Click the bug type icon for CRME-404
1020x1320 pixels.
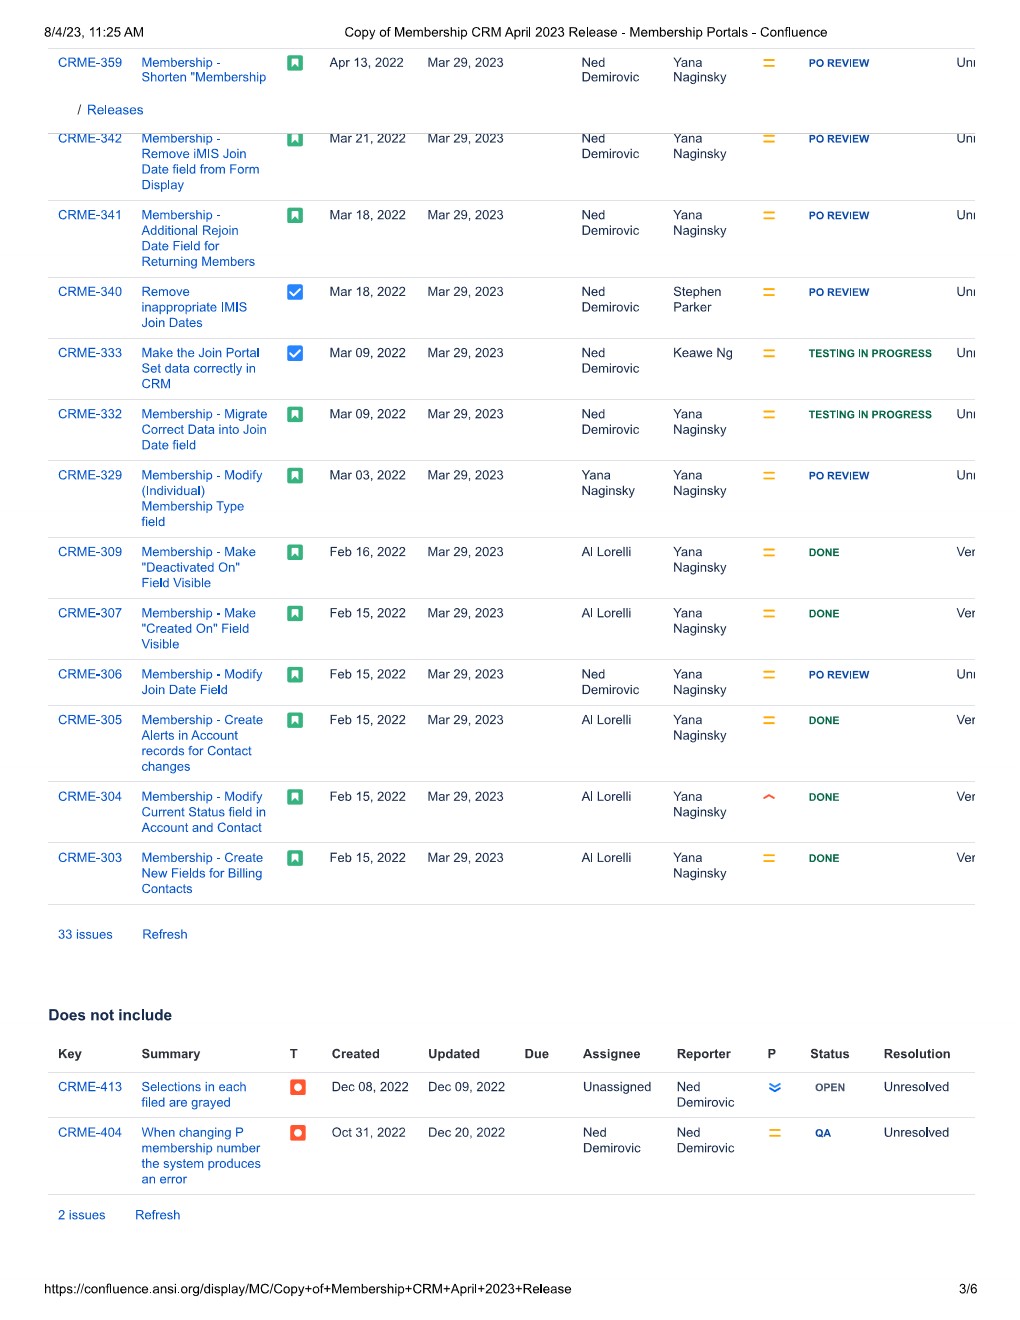point(297,1133)
